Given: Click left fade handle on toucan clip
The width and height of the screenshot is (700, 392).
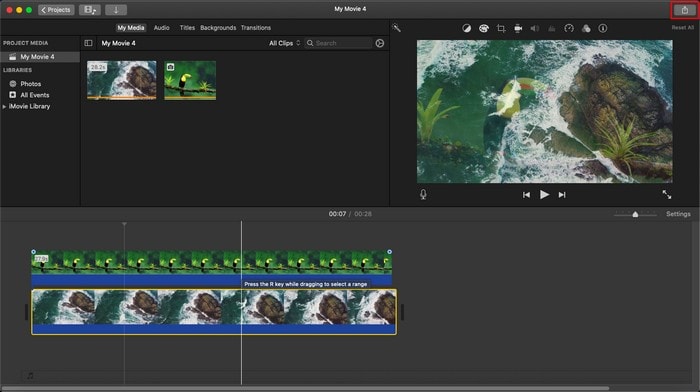Looking at the screenshot, I should (33, 252).
